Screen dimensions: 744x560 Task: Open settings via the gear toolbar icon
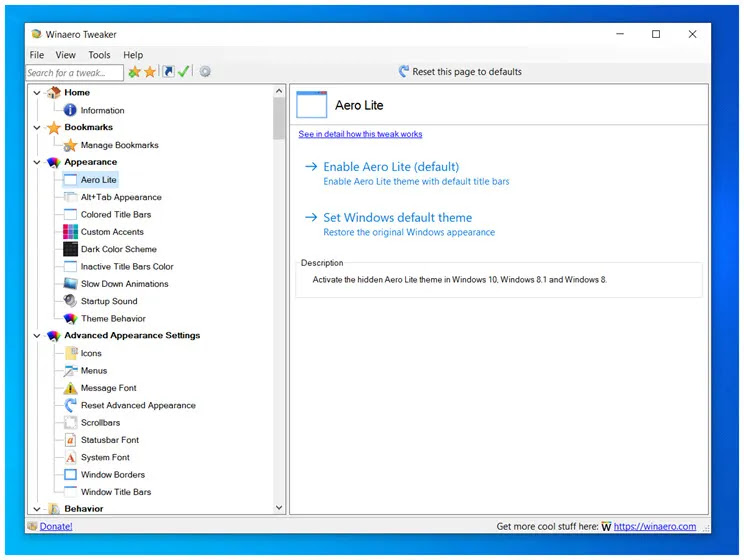(205, 72)
